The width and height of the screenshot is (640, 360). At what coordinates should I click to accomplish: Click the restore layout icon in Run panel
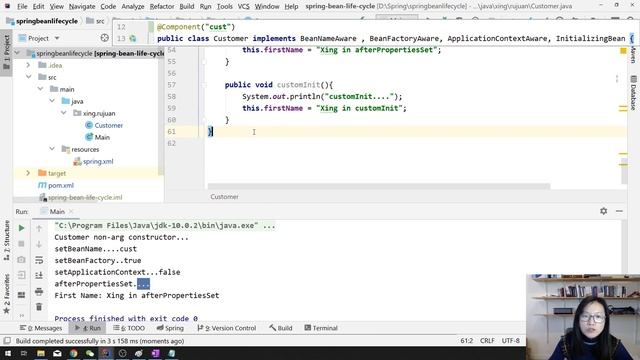coord(21,295)
